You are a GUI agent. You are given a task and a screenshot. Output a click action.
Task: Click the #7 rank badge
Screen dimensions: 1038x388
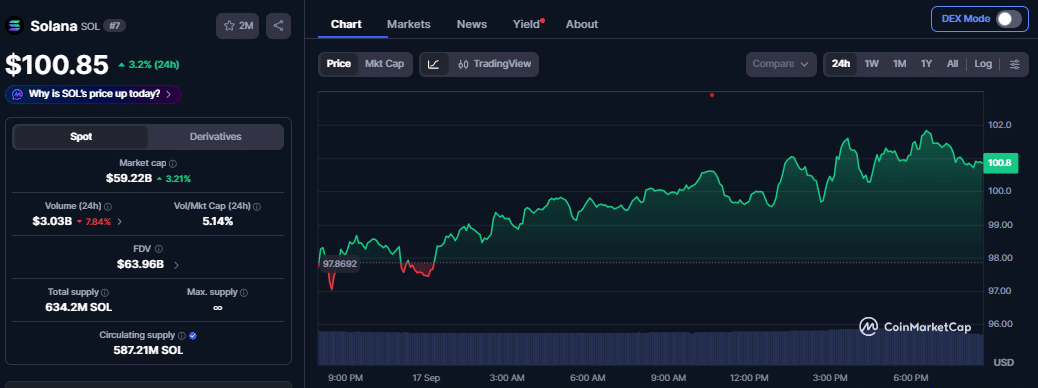tap(115, 26)
